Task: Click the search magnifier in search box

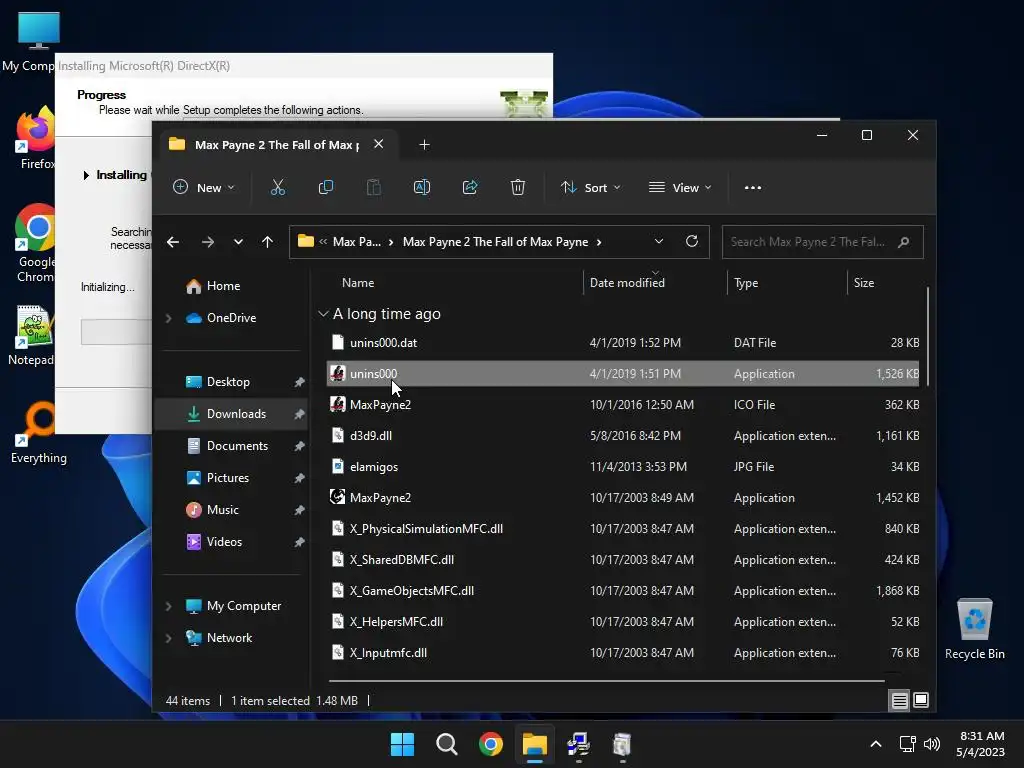Action: click(x=904, y=242)
